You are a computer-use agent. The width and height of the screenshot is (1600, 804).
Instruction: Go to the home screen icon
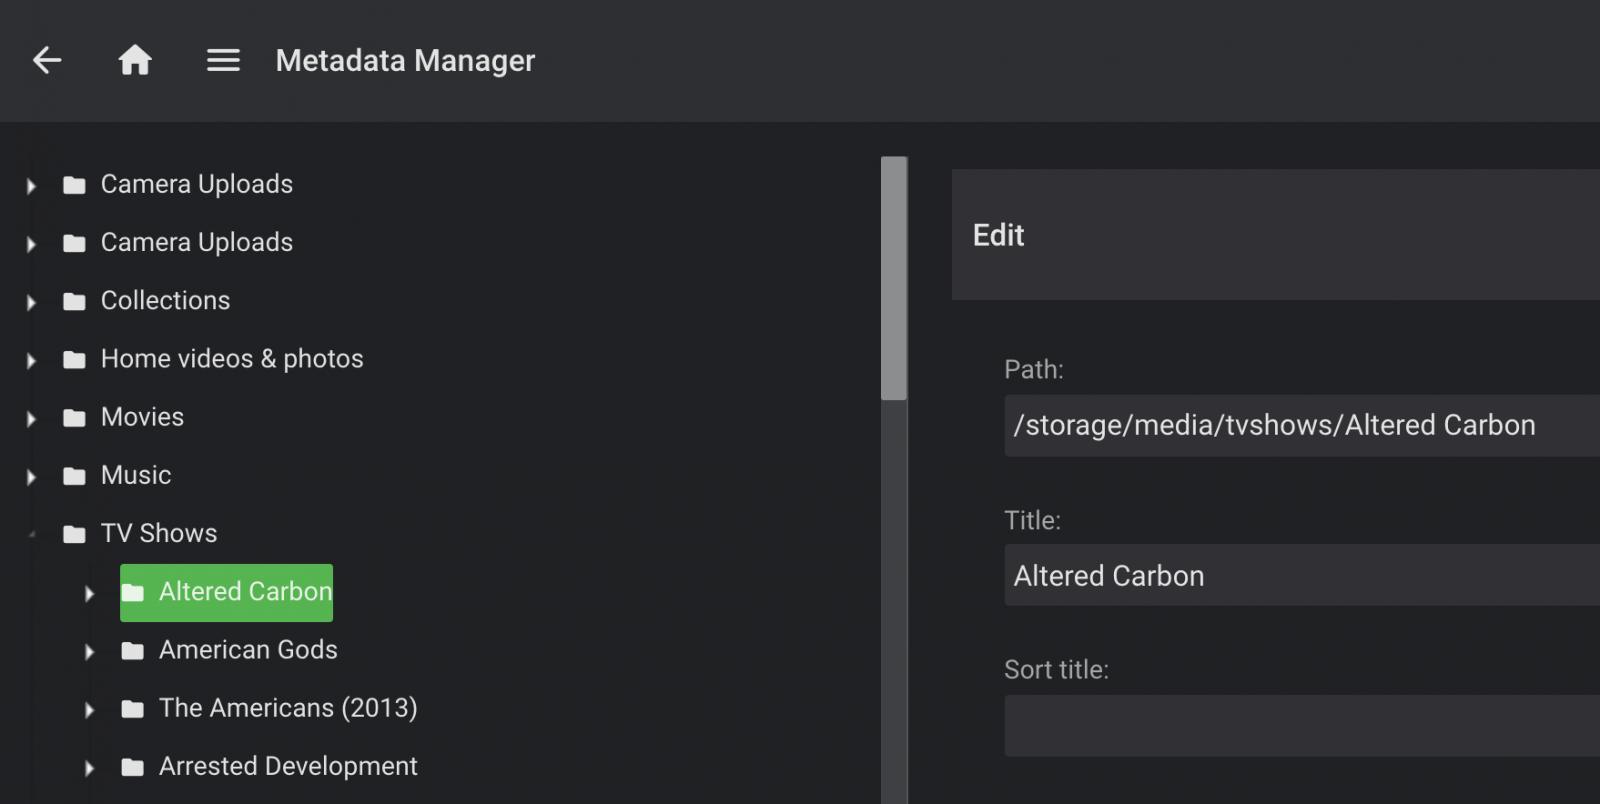(135, 61)
